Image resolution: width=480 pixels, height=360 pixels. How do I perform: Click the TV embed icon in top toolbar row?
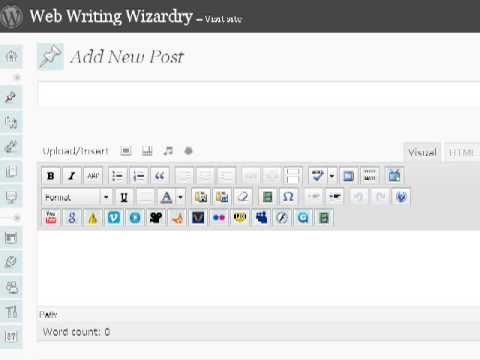pyautogui.click(x=394, y=176)
